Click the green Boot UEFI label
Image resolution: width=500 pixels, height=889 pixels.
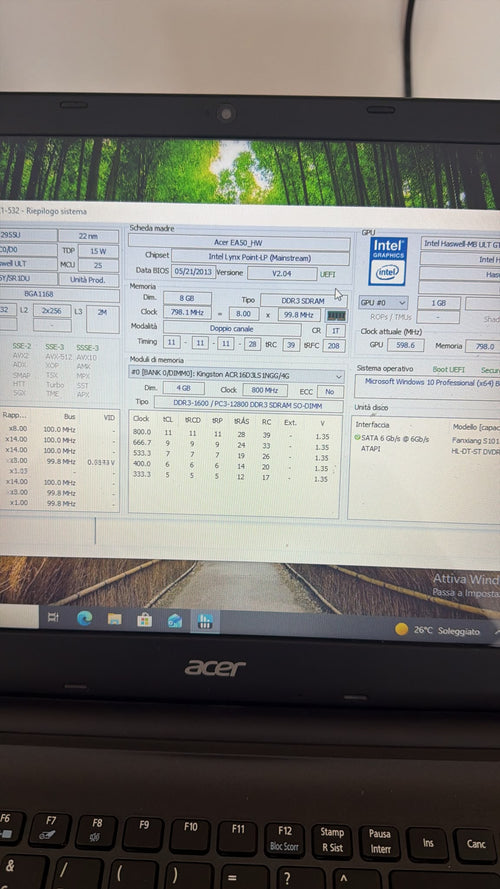pos(449,369)
